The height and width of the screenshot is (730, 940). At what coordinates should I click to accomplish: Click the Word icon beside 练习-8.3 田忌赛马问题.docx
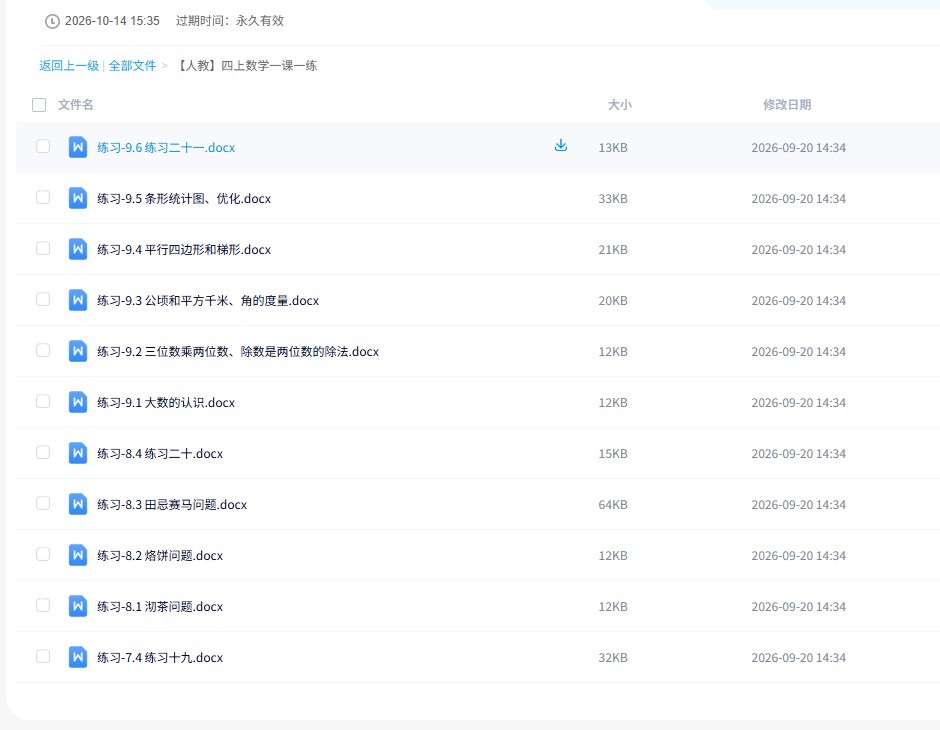[78, 503]
